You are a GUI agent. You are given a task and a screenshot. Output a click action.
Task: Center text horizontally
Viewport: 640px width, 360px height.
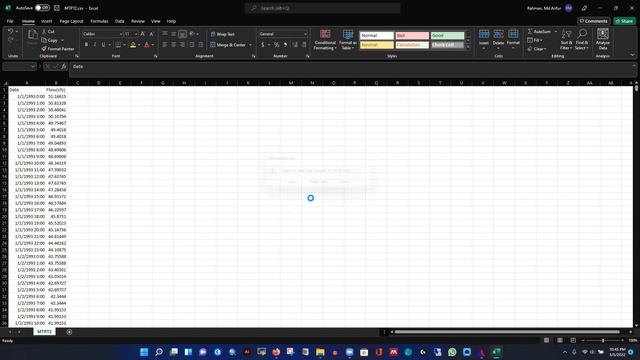coord(173,44)
